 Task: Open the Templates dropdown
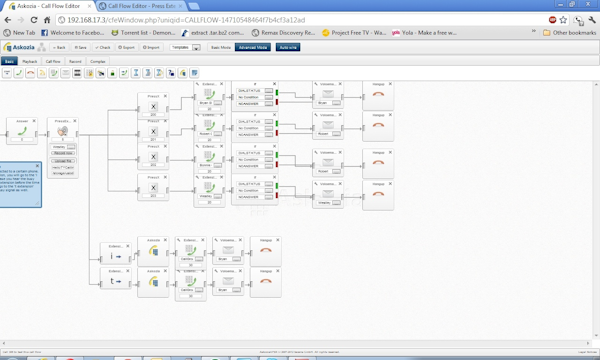coord(185,47)
